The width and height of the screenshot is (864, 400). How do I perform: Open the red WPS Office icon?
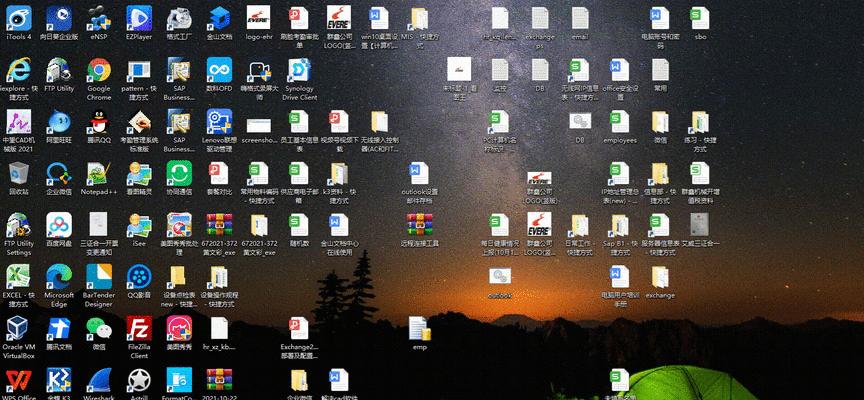point(19,380)
